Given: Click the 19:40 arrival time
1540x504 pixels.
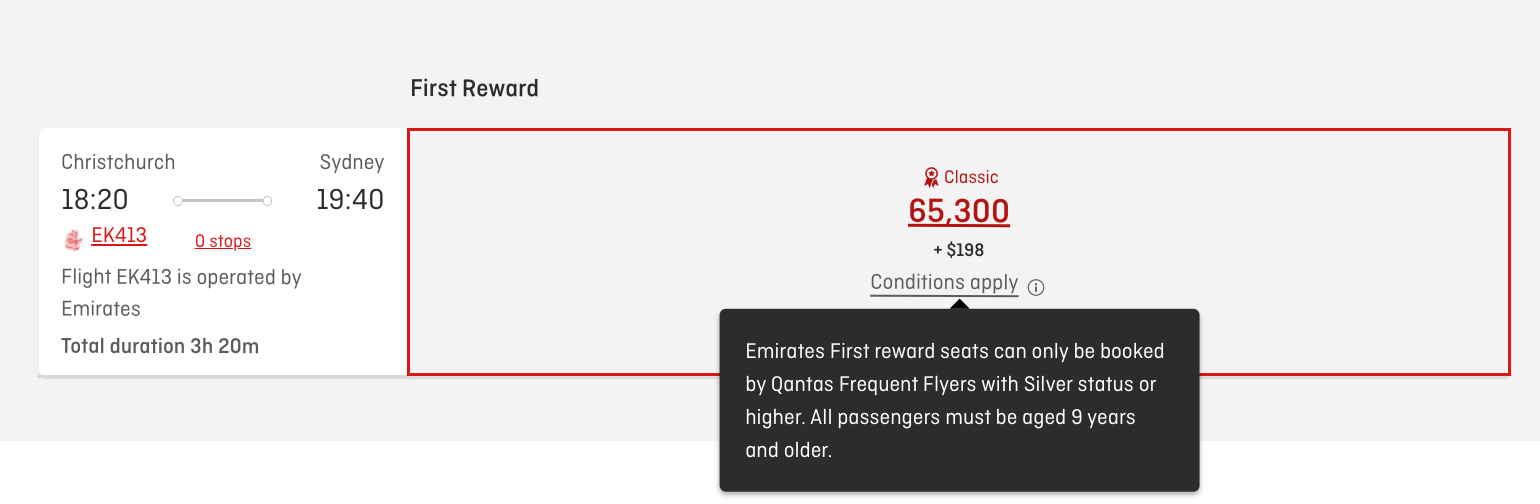Looking at the screenshot, I should 350,200.
